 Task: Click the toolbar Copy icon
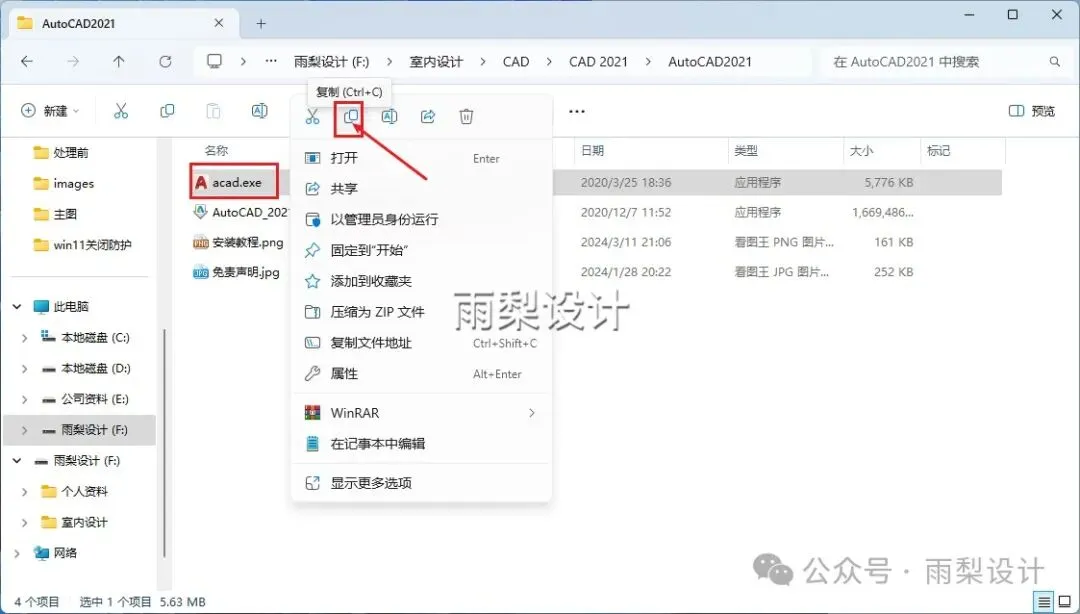pos(167,111)
